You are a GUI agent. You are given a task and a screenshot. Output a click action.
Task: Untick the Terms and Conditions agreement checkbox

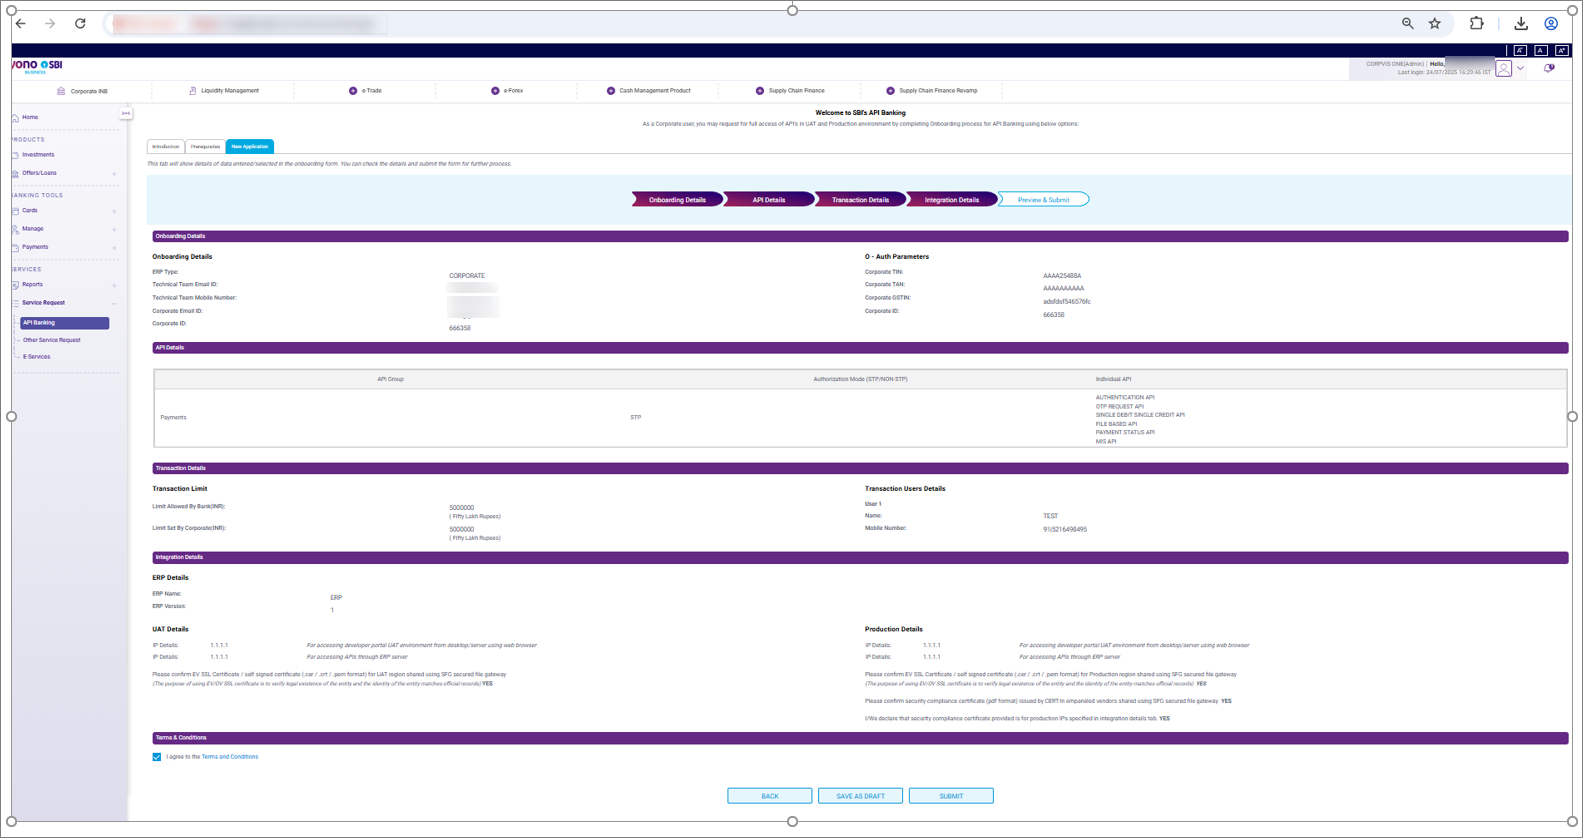coord(157,757)
